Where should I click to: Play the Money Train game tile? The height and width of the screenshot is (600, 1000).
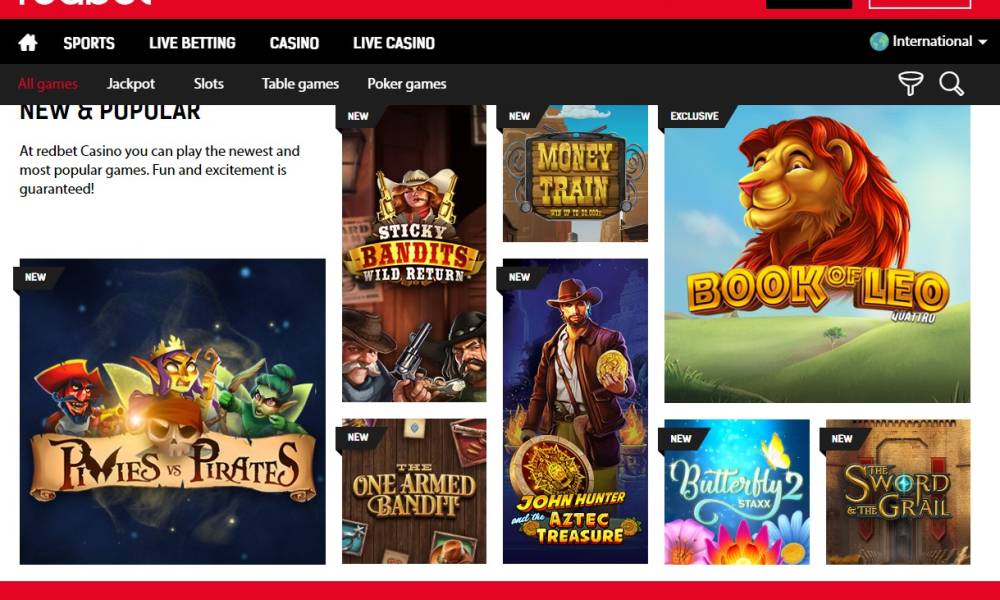point(575,173)
